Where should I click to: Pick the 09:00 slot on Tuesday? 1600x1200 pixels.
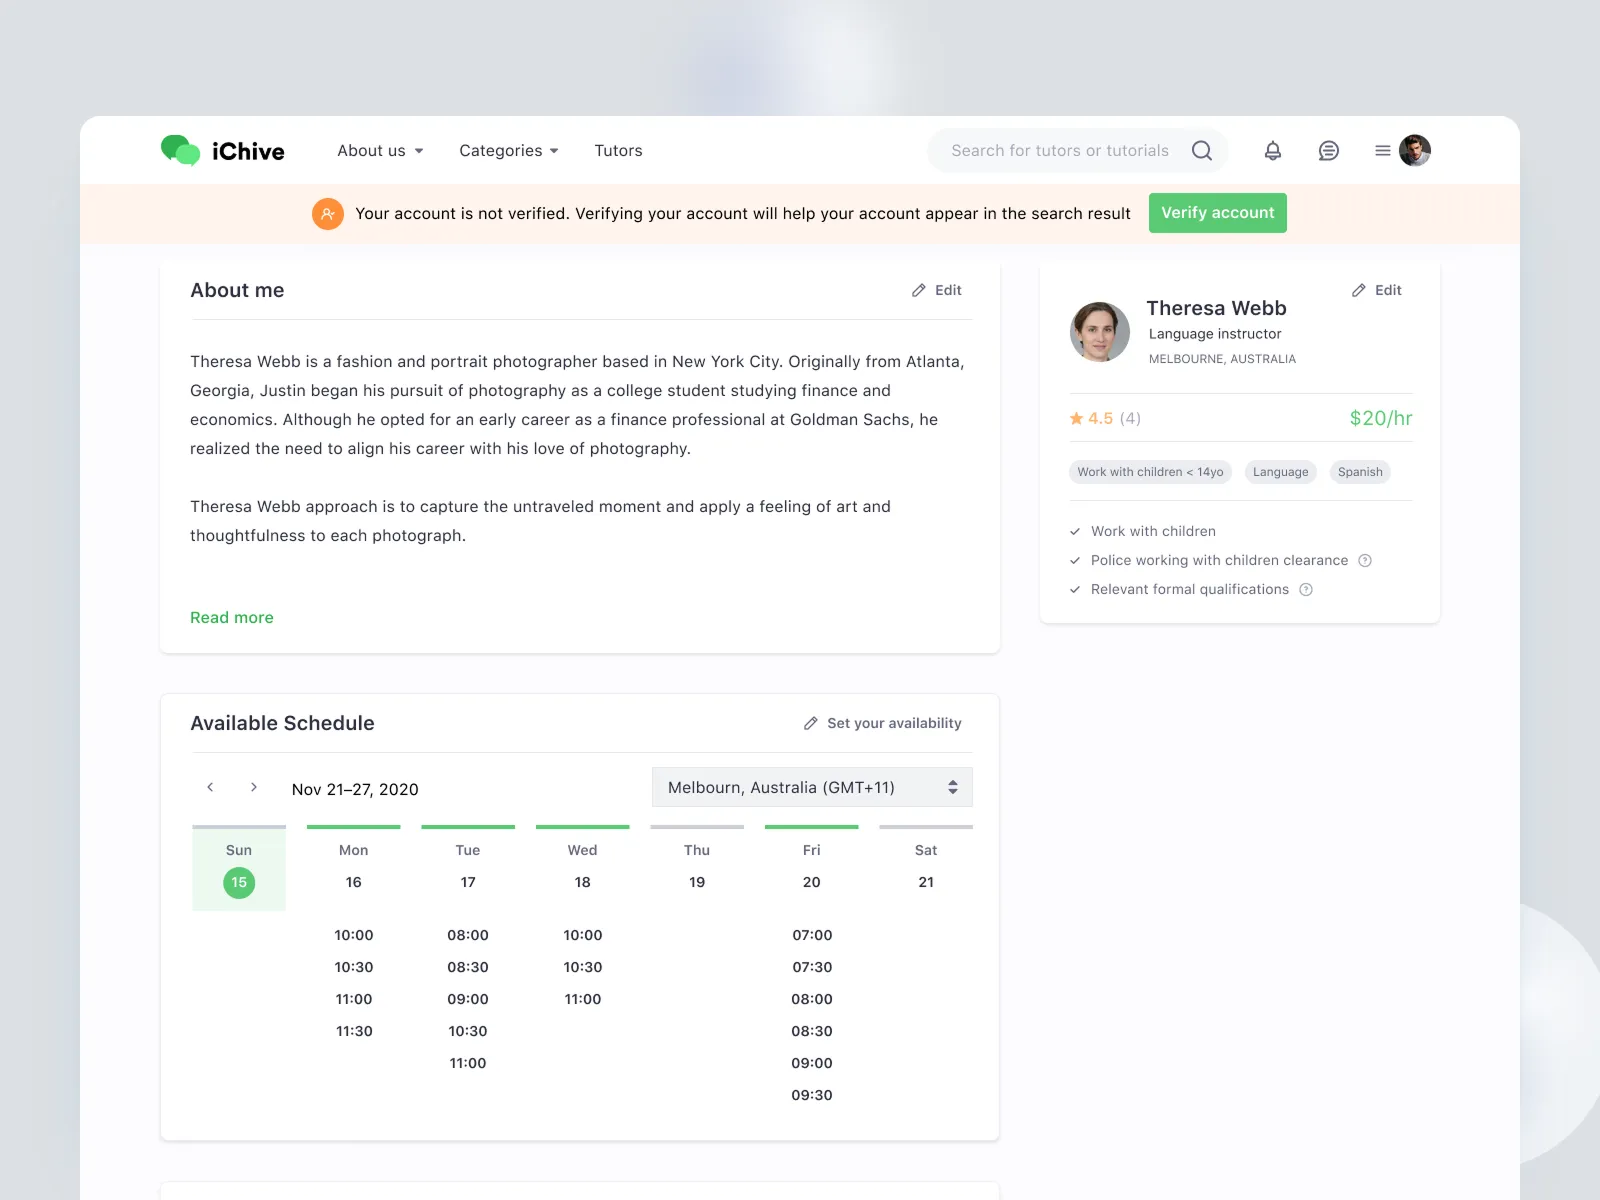(468, 999)
